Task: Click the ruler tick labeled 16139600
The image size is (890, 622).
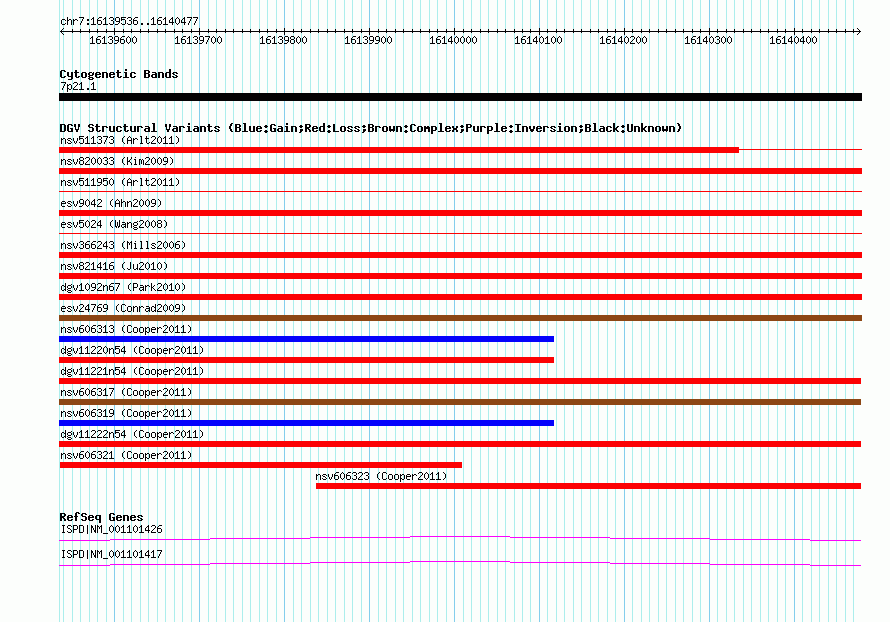Action: [113, 40]
